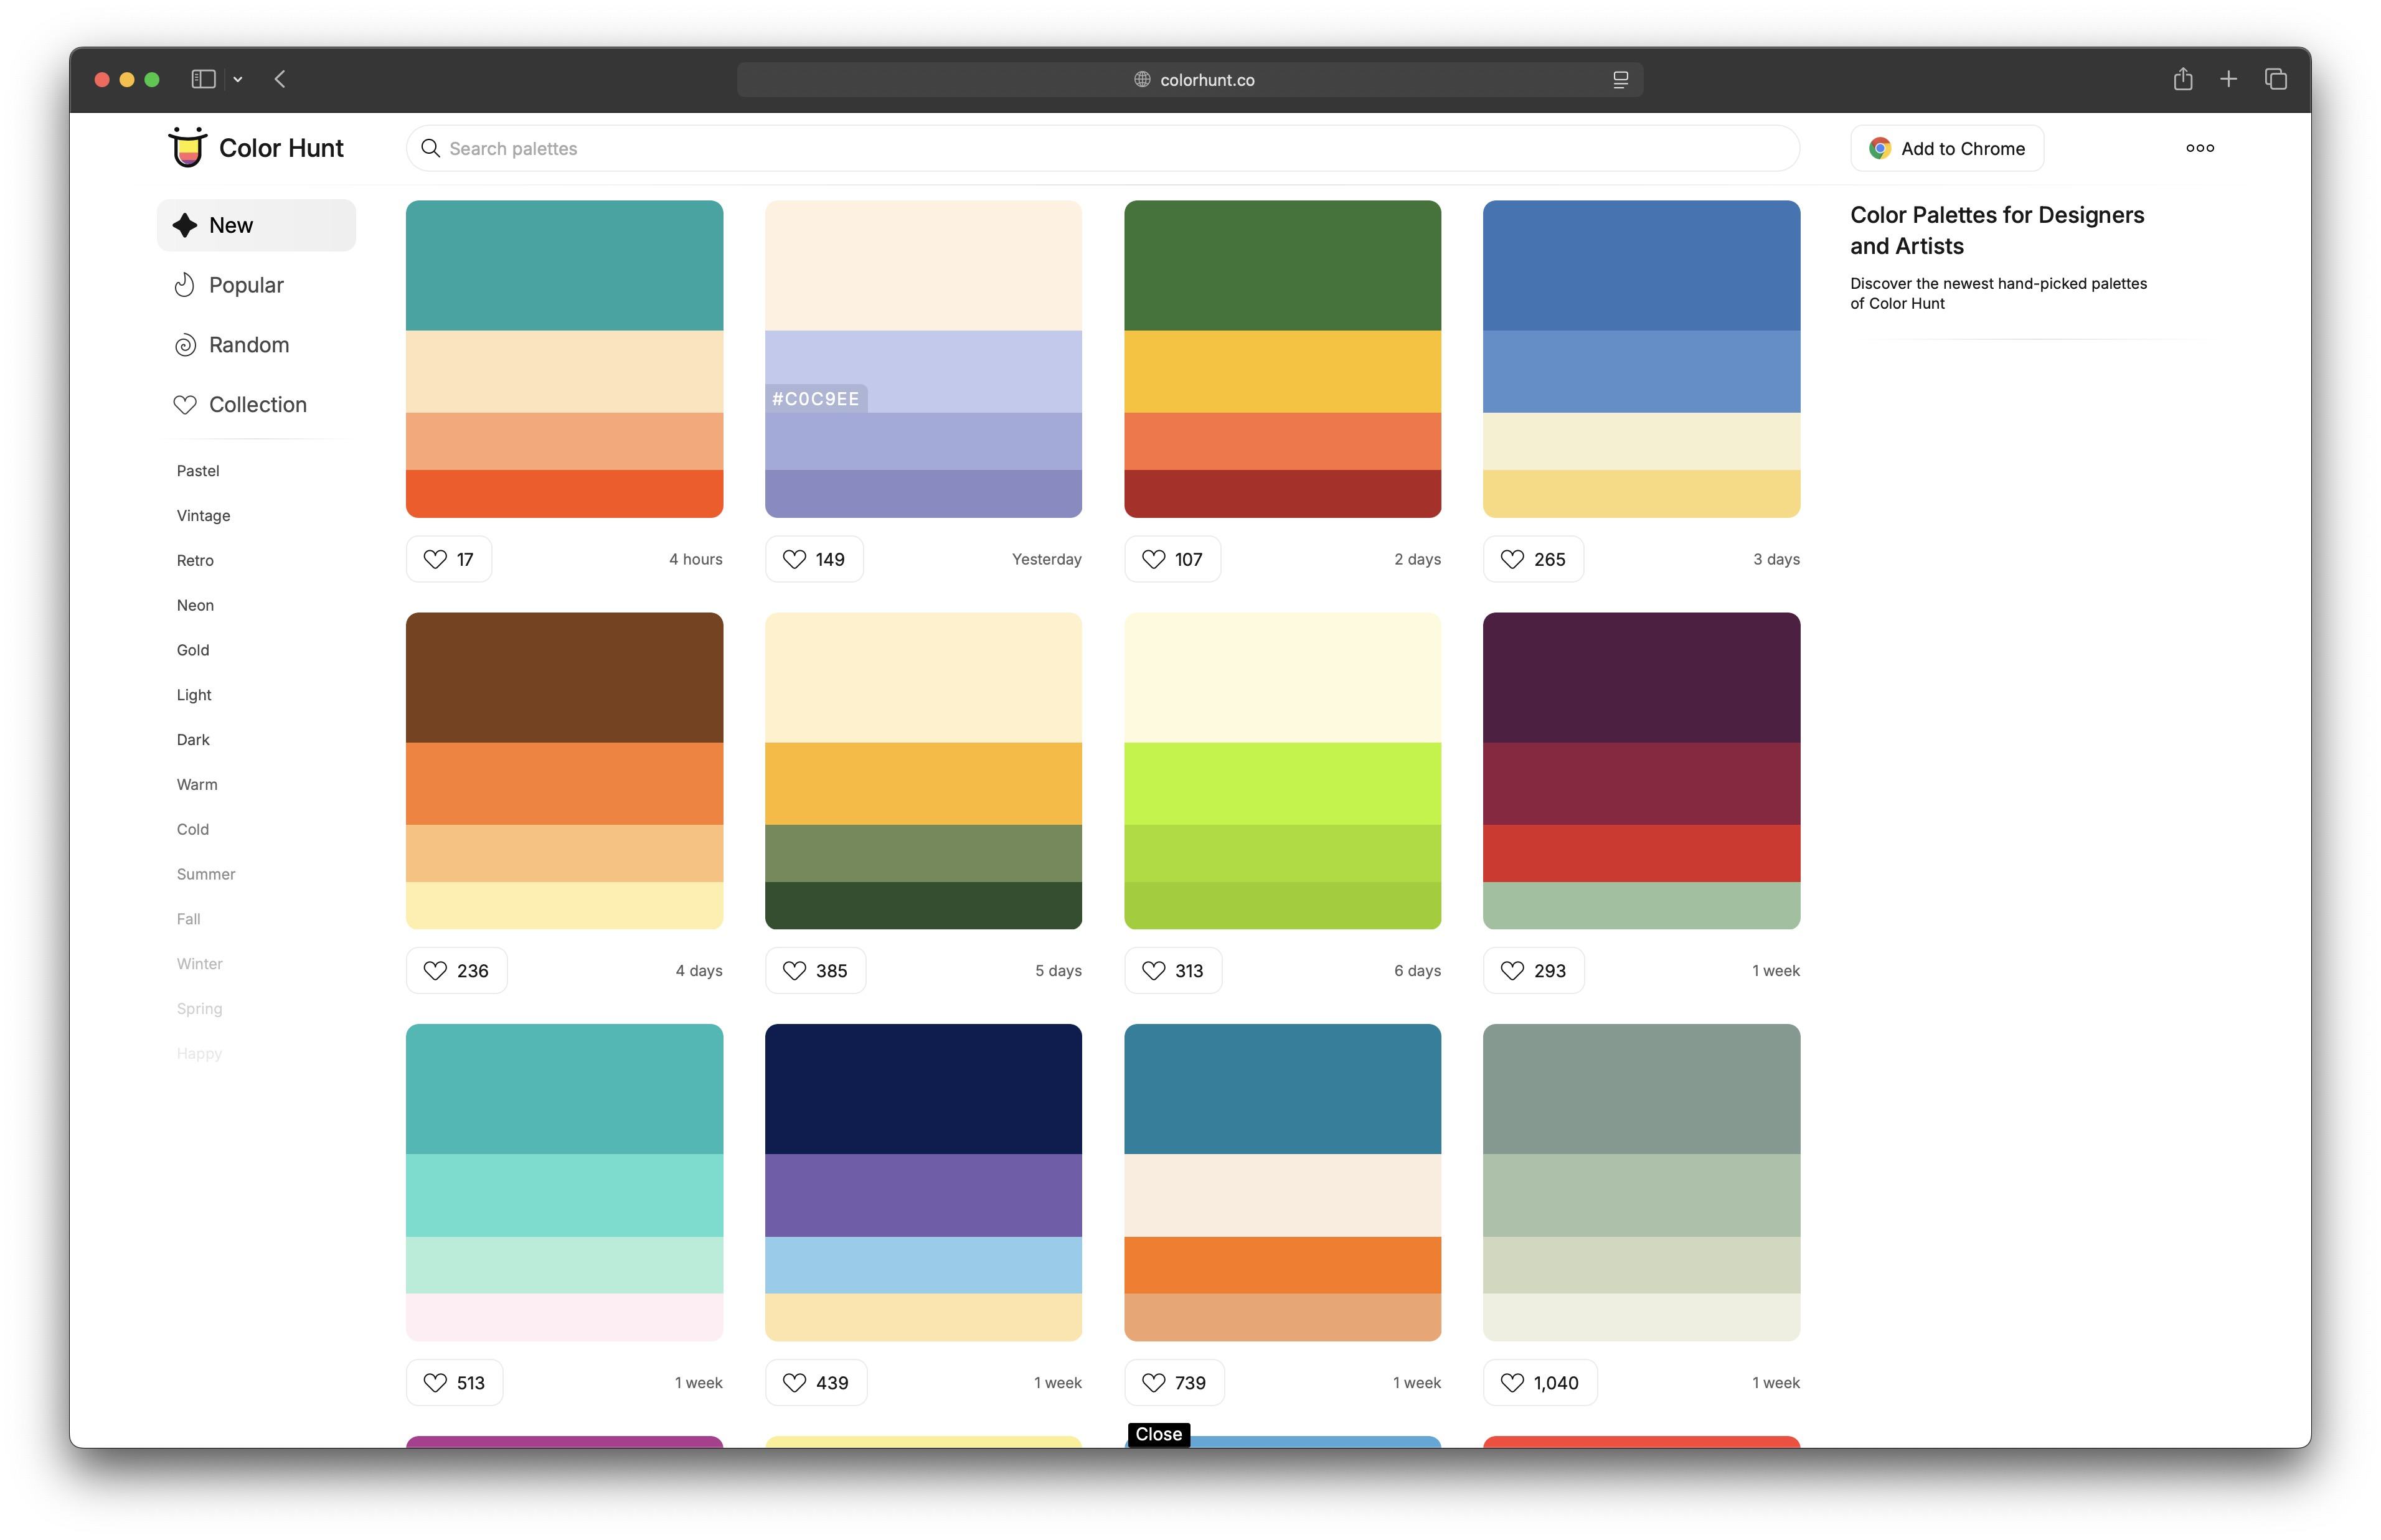This screenshot has width=2381, height=1540.
Task: Like the palette with 265 likes
Action: pyautogui.click(x=1533, y=559)
